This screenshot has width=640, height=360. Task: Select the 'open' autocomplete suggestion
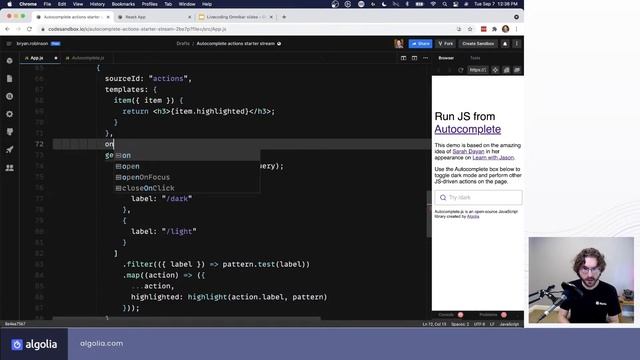[187, 167]
